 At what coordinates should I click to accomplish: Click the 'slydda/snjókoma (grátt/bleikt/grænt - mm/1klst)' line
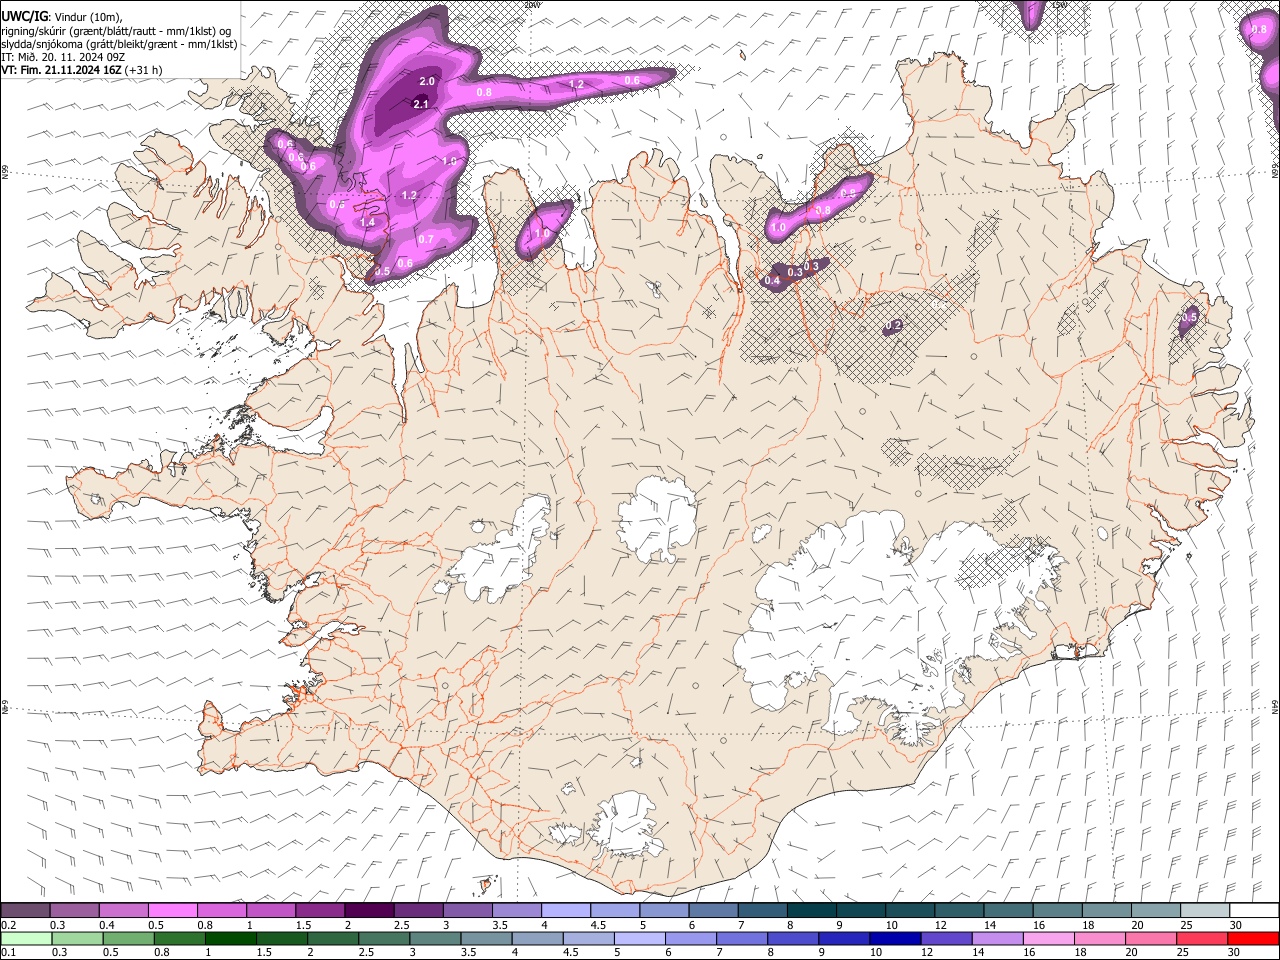[x=119, y=43]
